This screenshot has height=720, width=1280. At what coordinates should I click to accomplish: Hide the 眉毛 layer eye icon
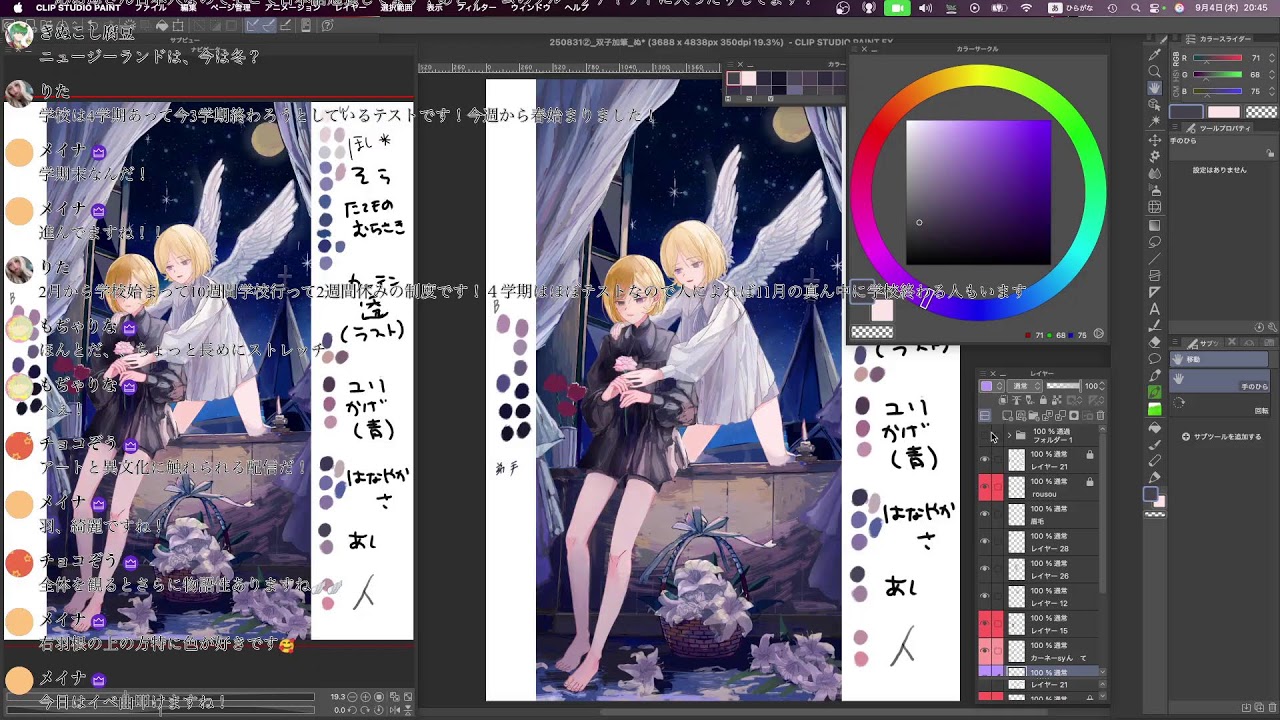984,514
